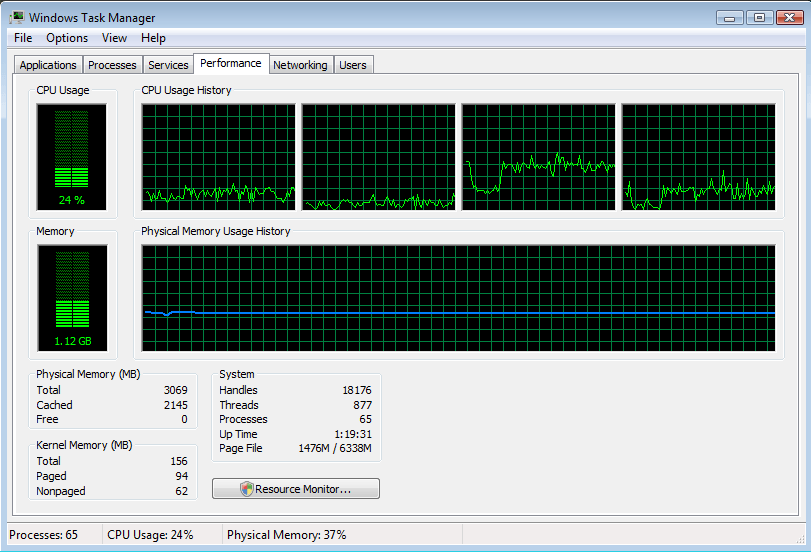
Task: Click the status bar CPU Usage: 24% entry
Action: tap(150, 534)
